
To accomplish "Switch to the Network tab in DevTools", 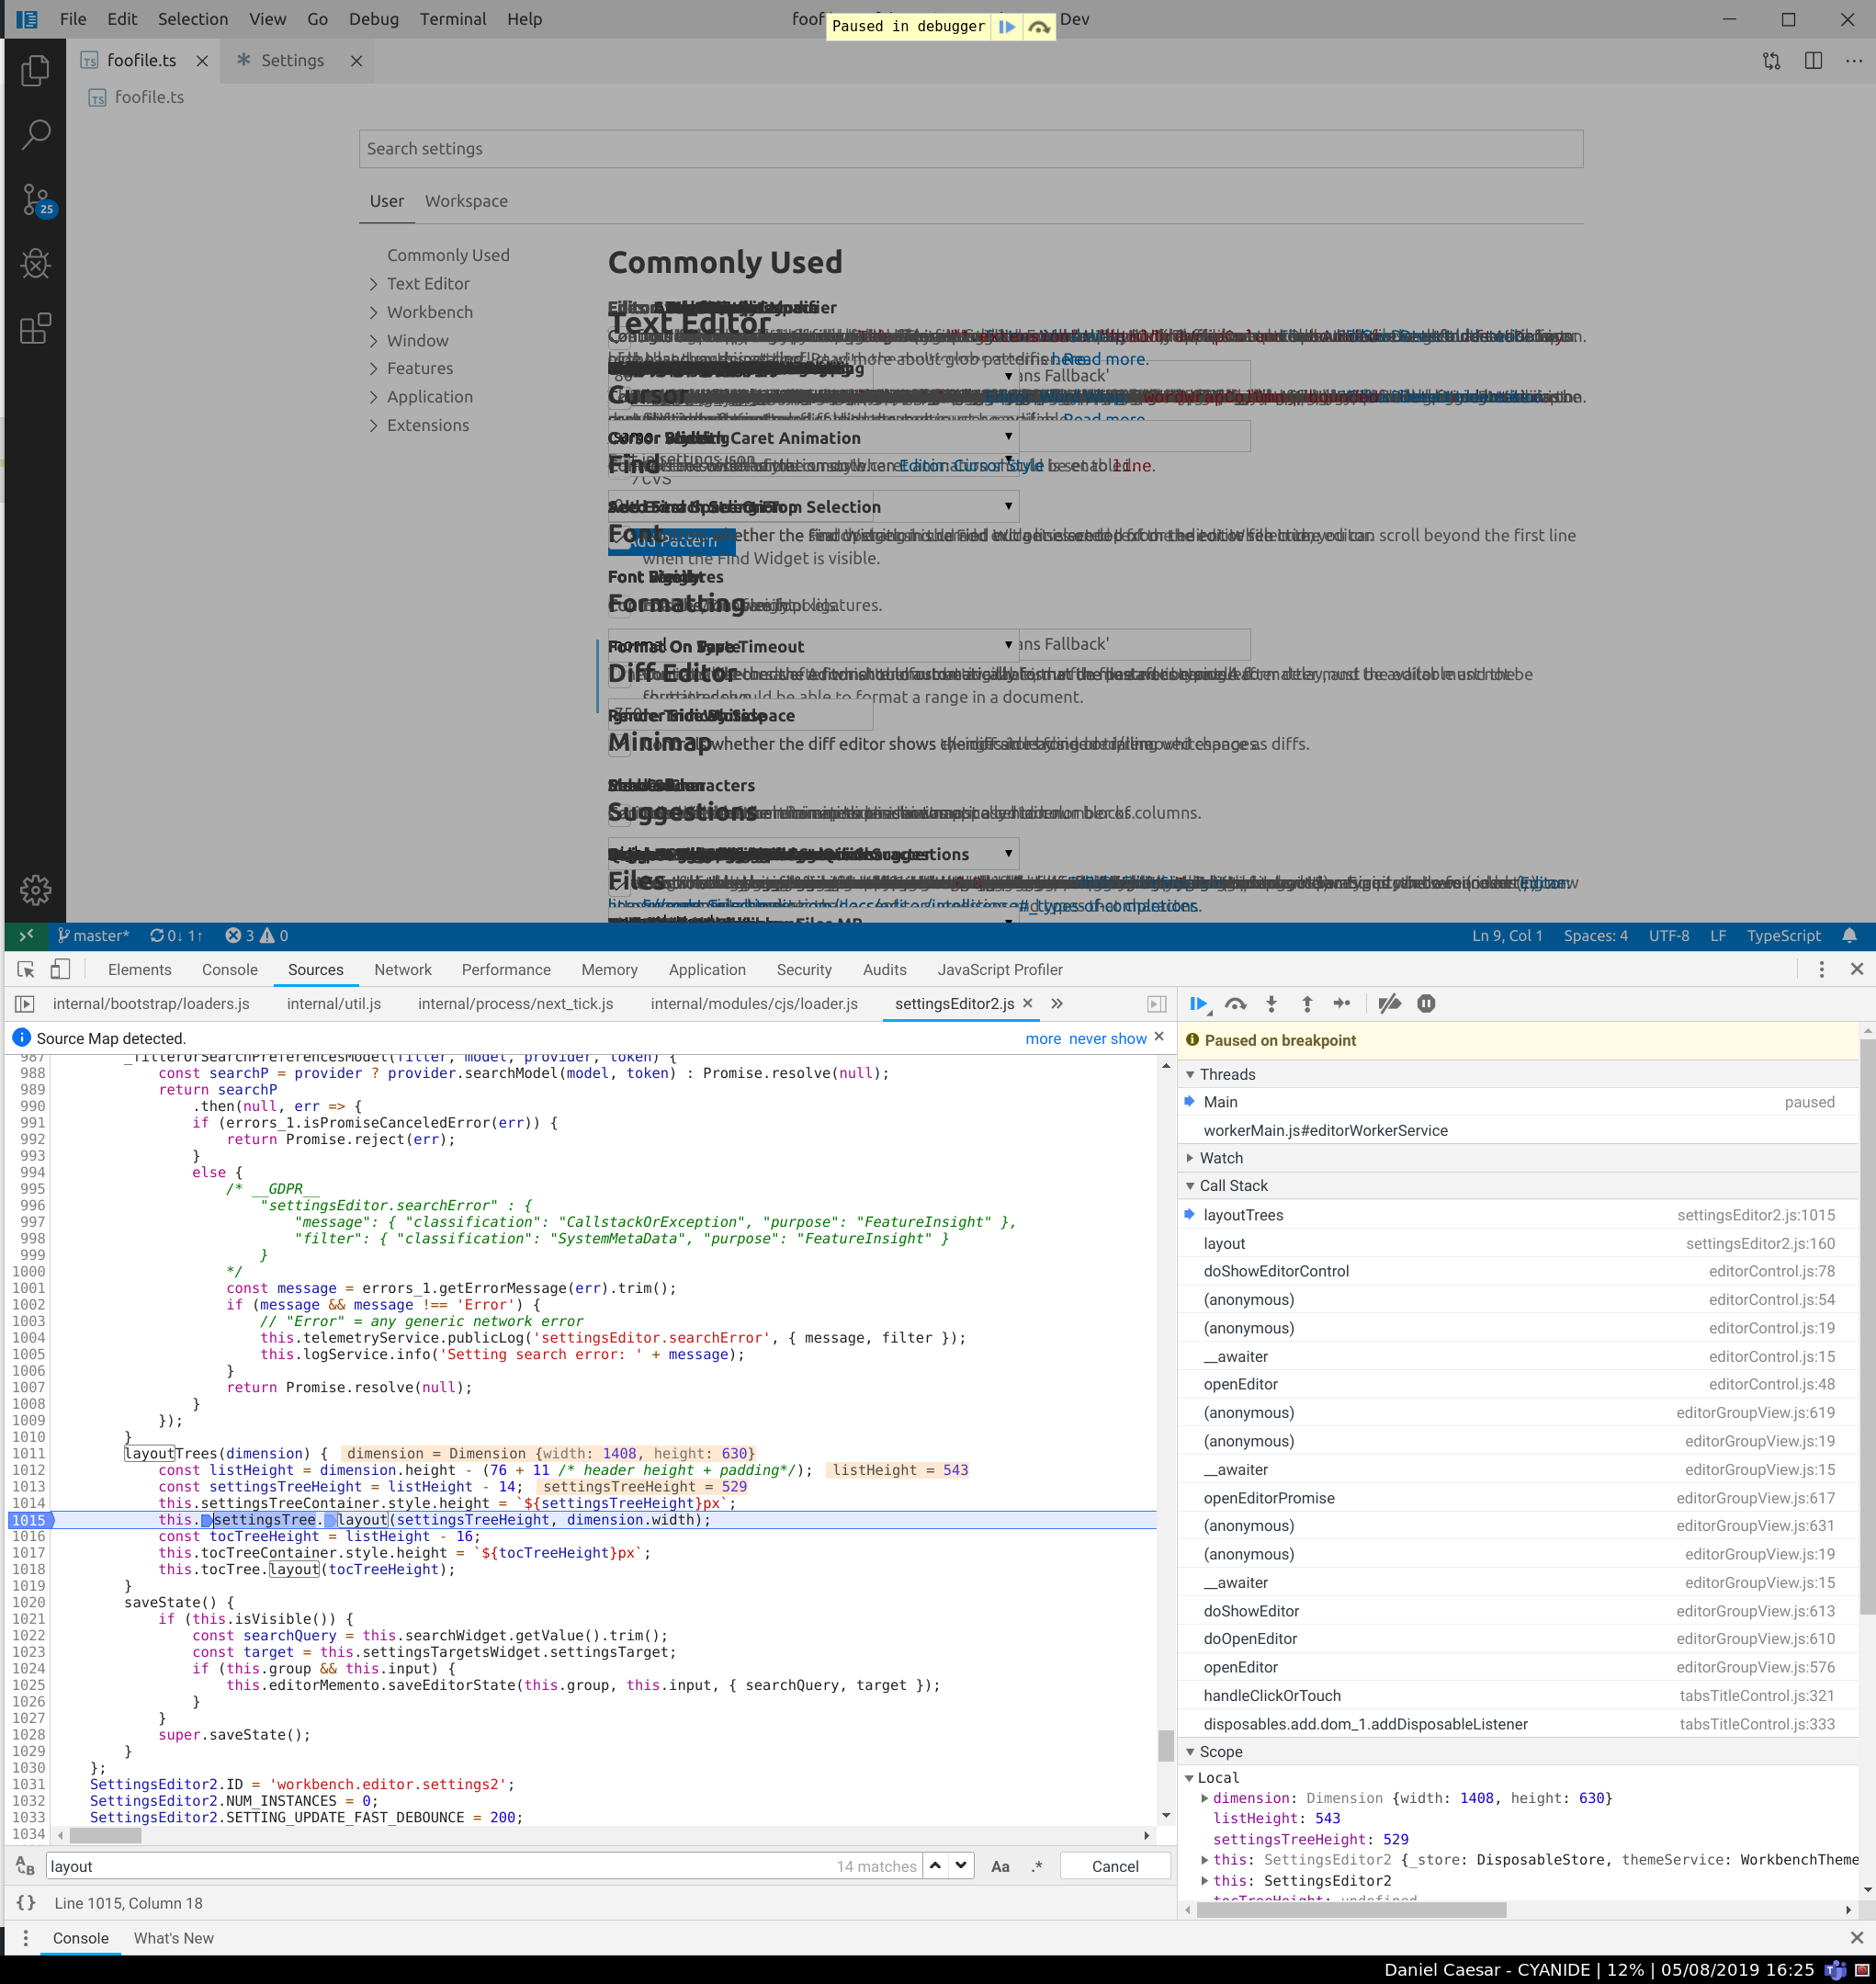I will coord(402,969).
